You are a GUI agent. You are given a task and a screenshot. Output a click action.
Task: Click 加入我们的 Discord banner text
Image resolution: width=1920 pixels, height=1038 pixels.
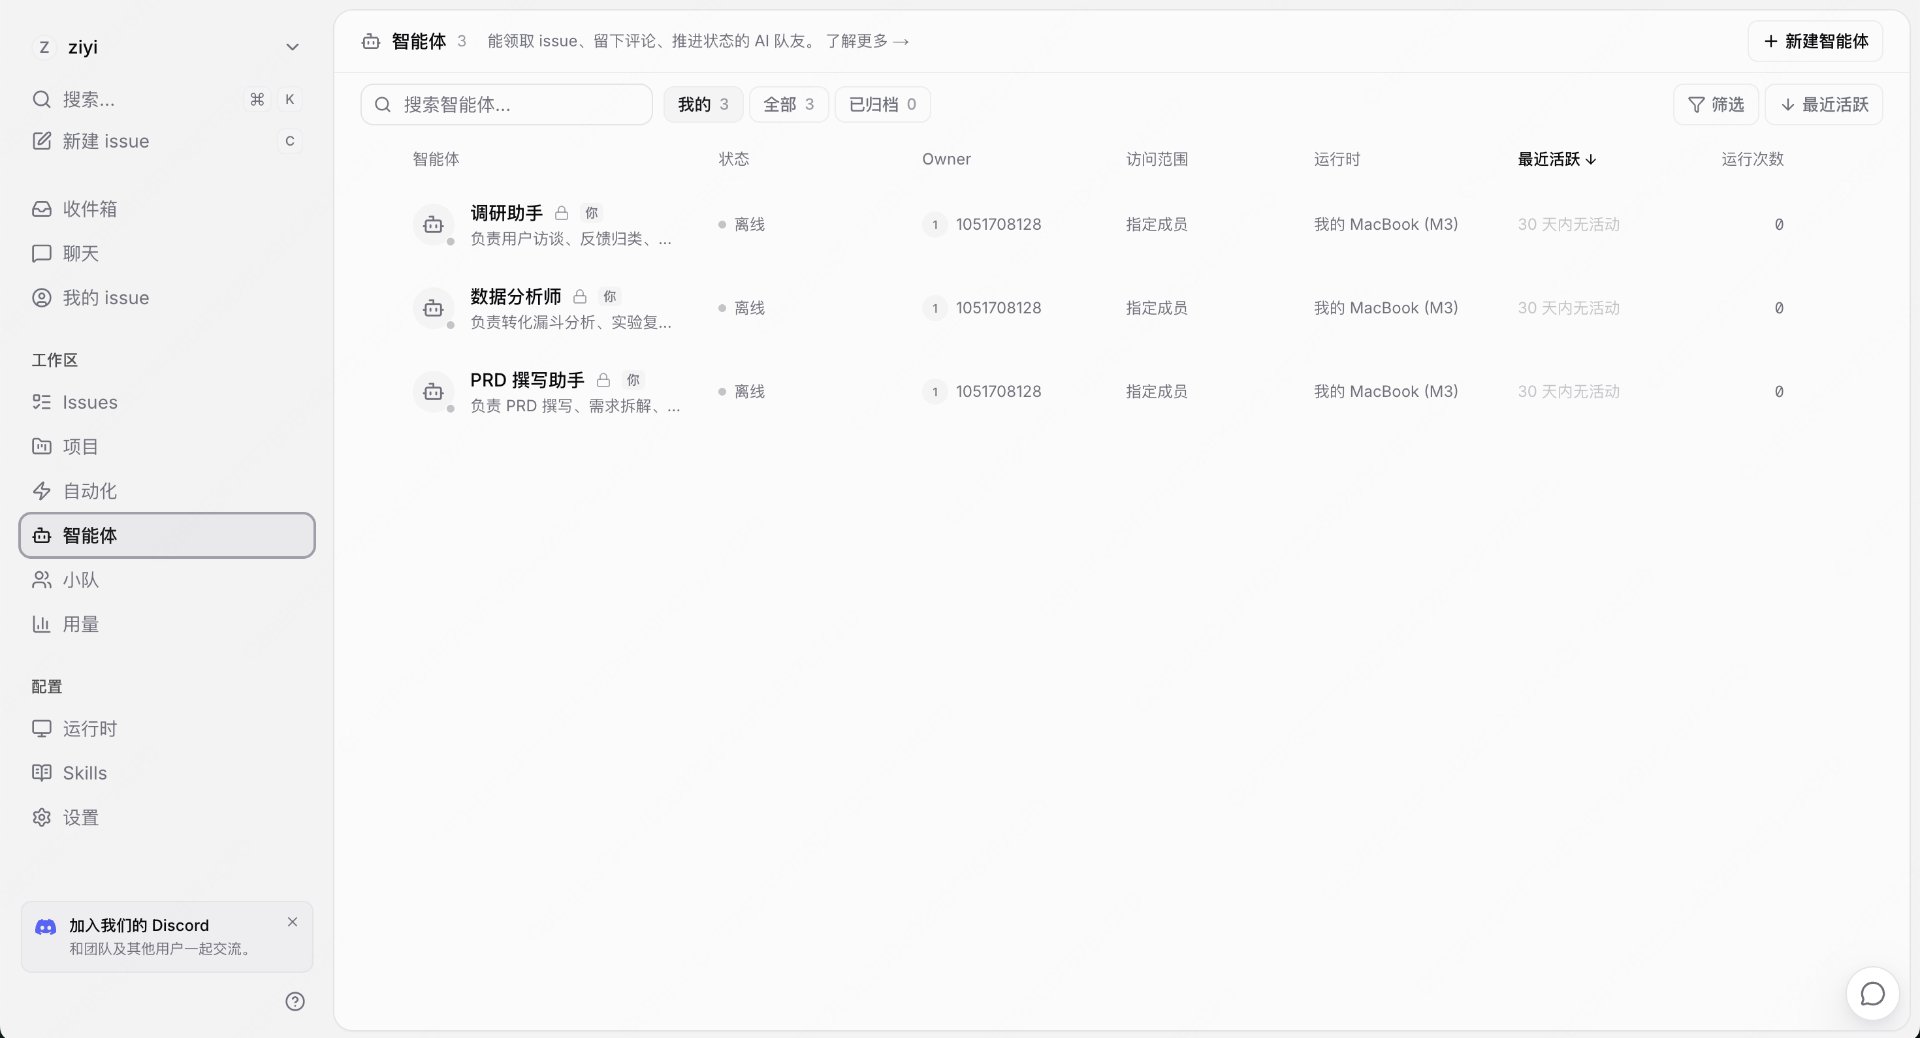point(139,925)
